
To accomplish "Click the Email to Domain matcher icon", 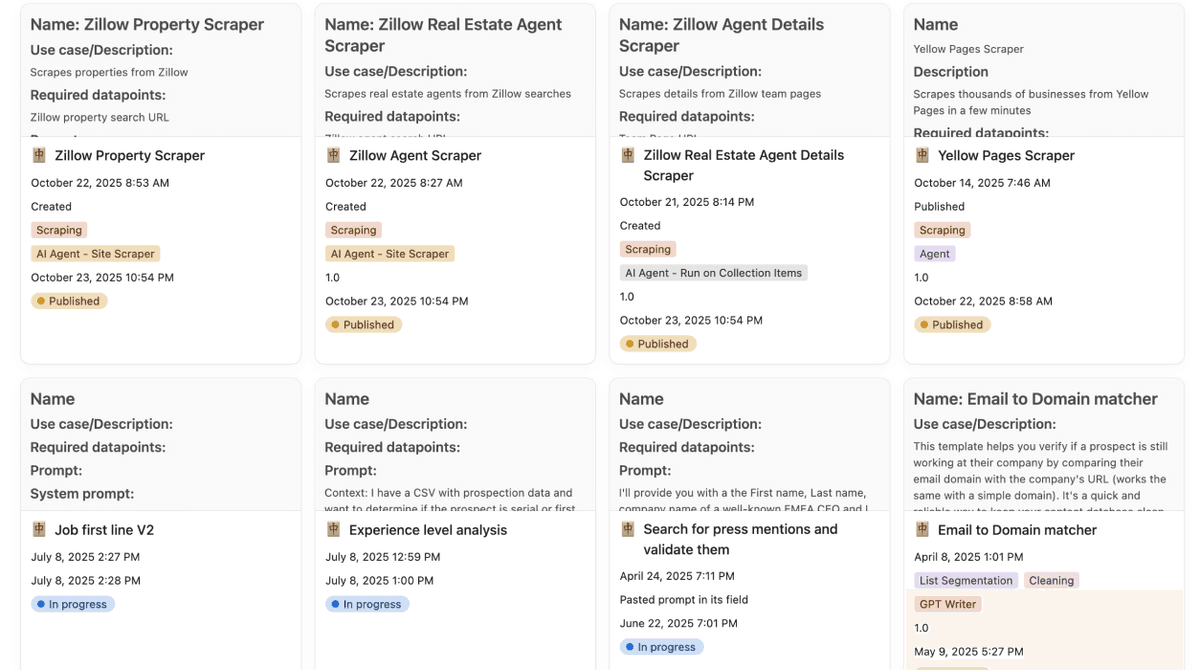I will pos(922,530).
